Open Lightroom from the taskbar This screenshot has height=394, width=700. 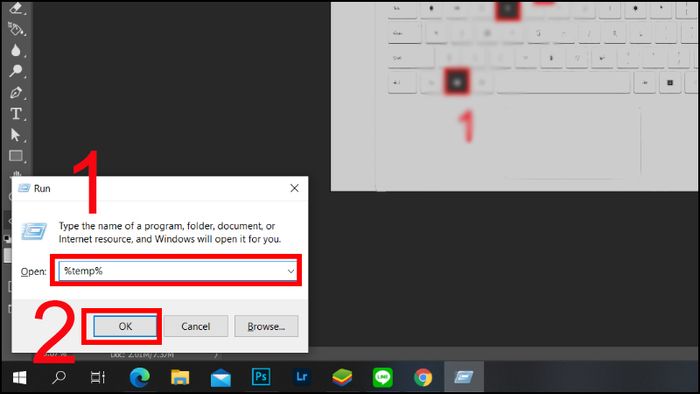tap(302, 377)
